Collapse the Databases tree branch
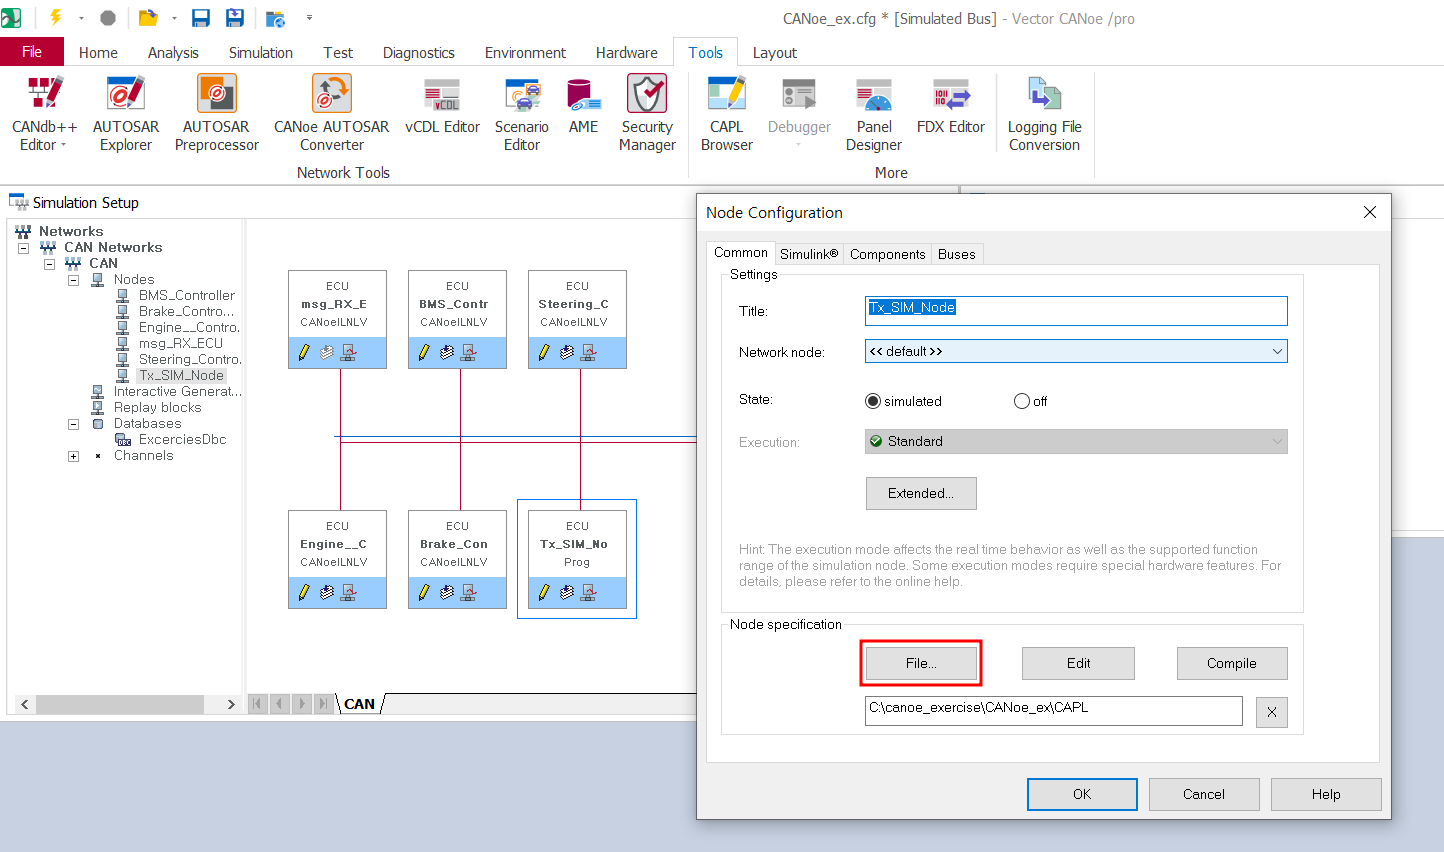This screenshot has width=1444, height=852. 73,423
